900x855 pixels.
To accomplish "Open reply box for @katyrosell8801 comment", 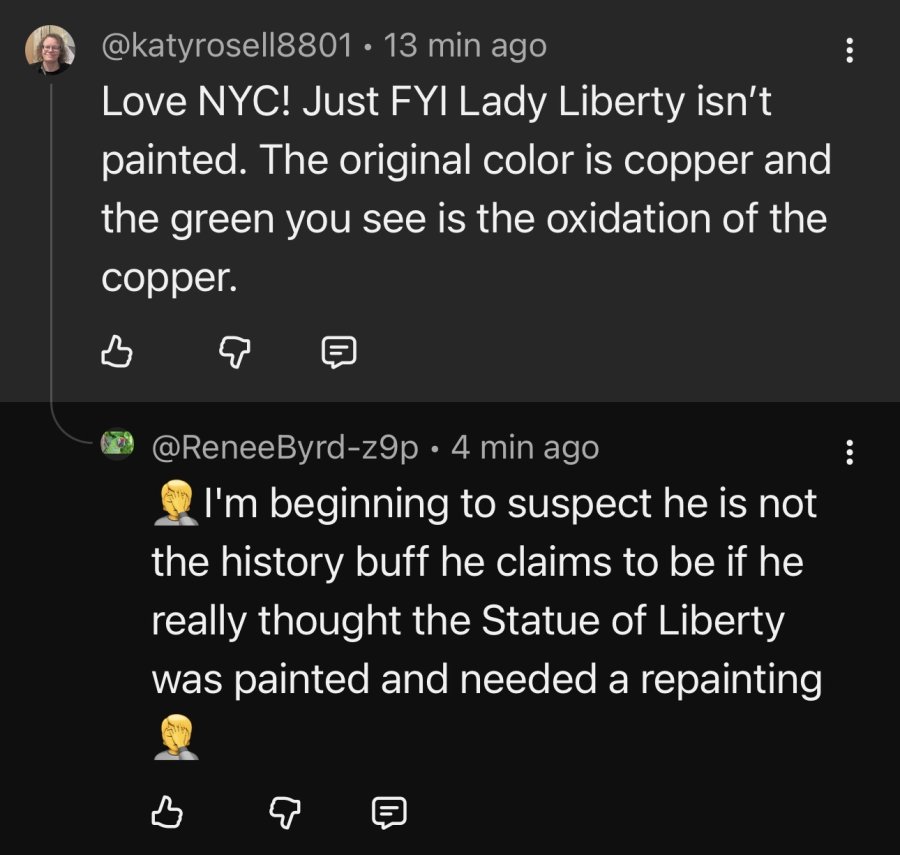I will [x=339, y=352].
